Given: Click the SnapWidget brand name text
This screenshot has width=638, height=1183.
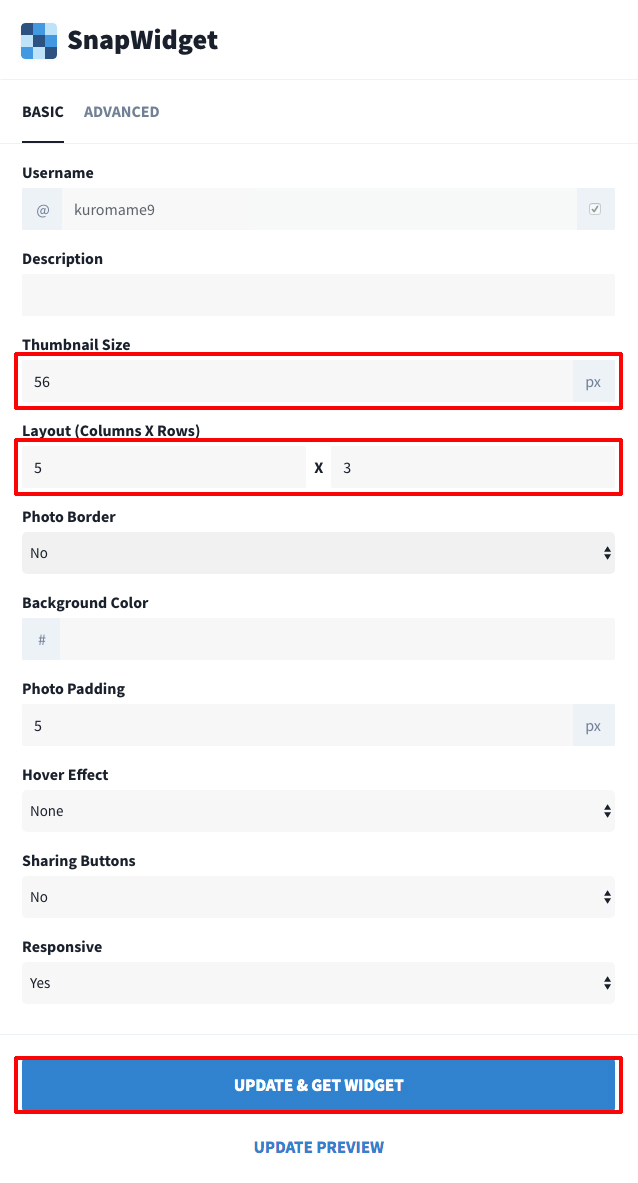Looking at the screenshot, I should [143, 40].
